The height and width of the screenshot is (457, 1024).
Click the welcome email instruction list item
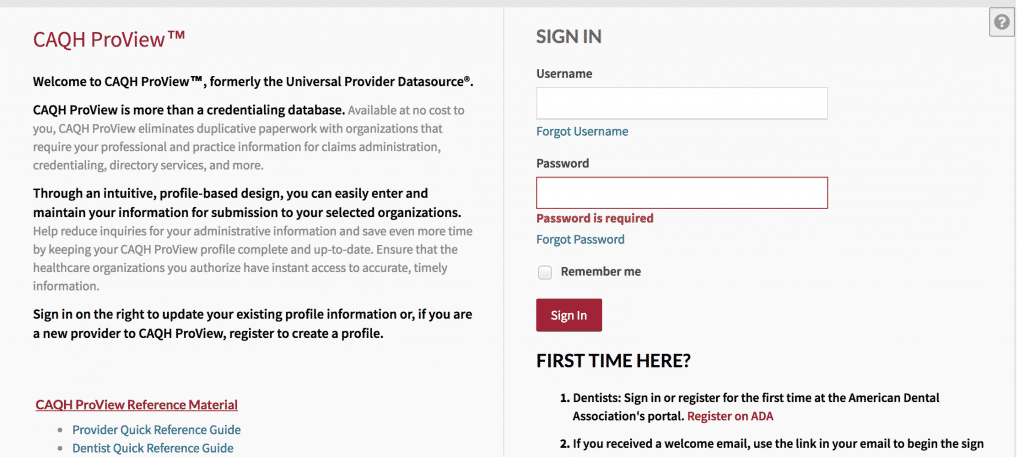(772, 445)
